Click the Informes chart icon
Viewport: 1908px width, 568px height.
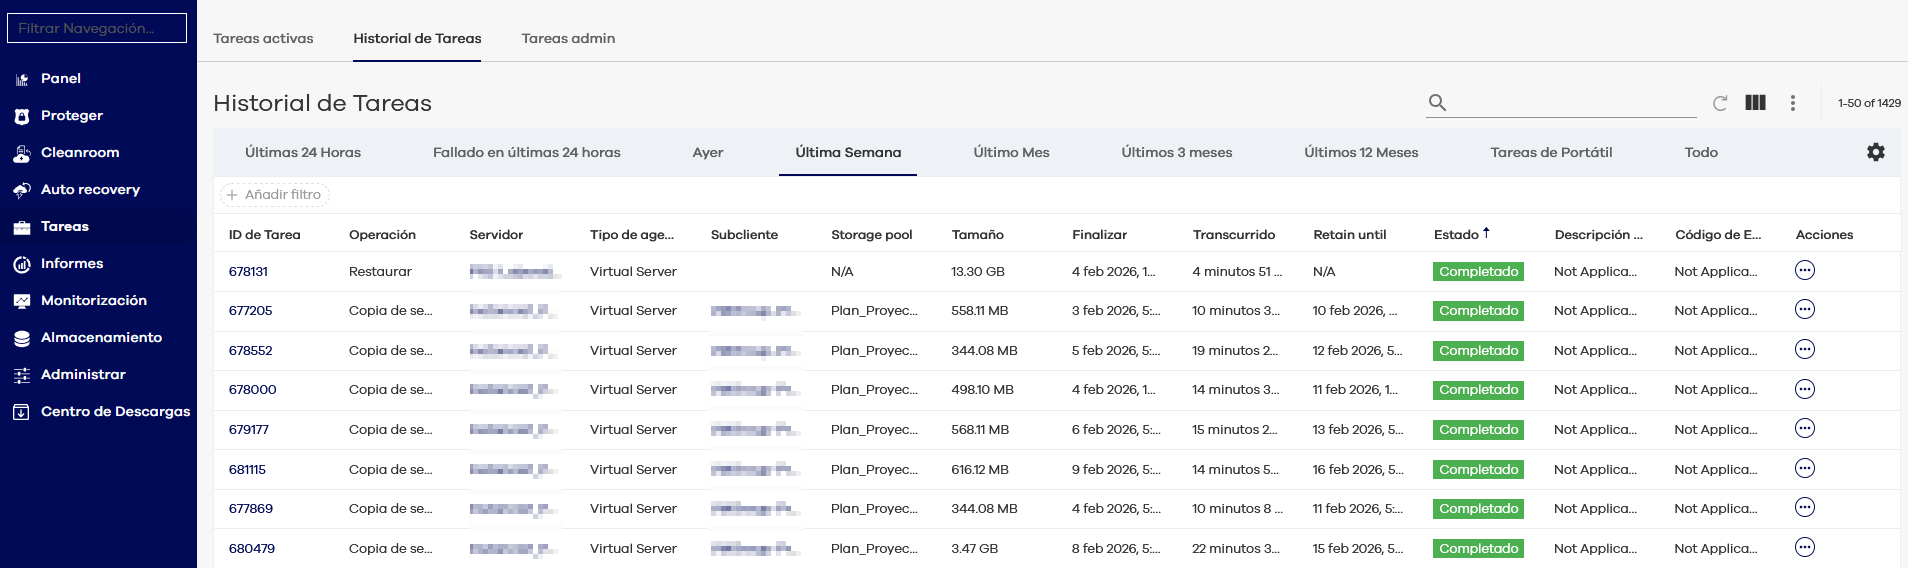click(22, 264)
